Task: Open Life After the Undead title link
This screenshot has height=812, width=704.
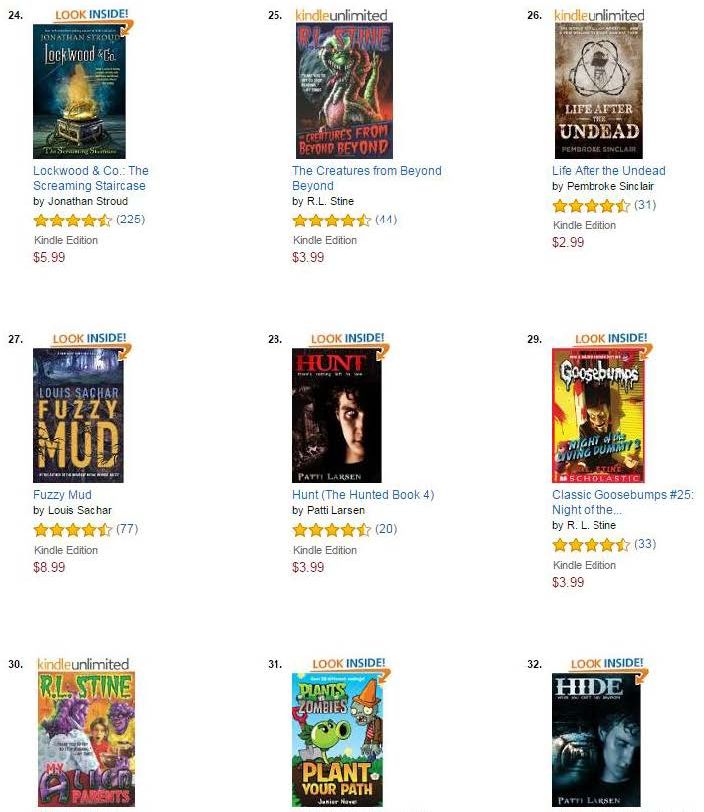Action: [609, 170]
